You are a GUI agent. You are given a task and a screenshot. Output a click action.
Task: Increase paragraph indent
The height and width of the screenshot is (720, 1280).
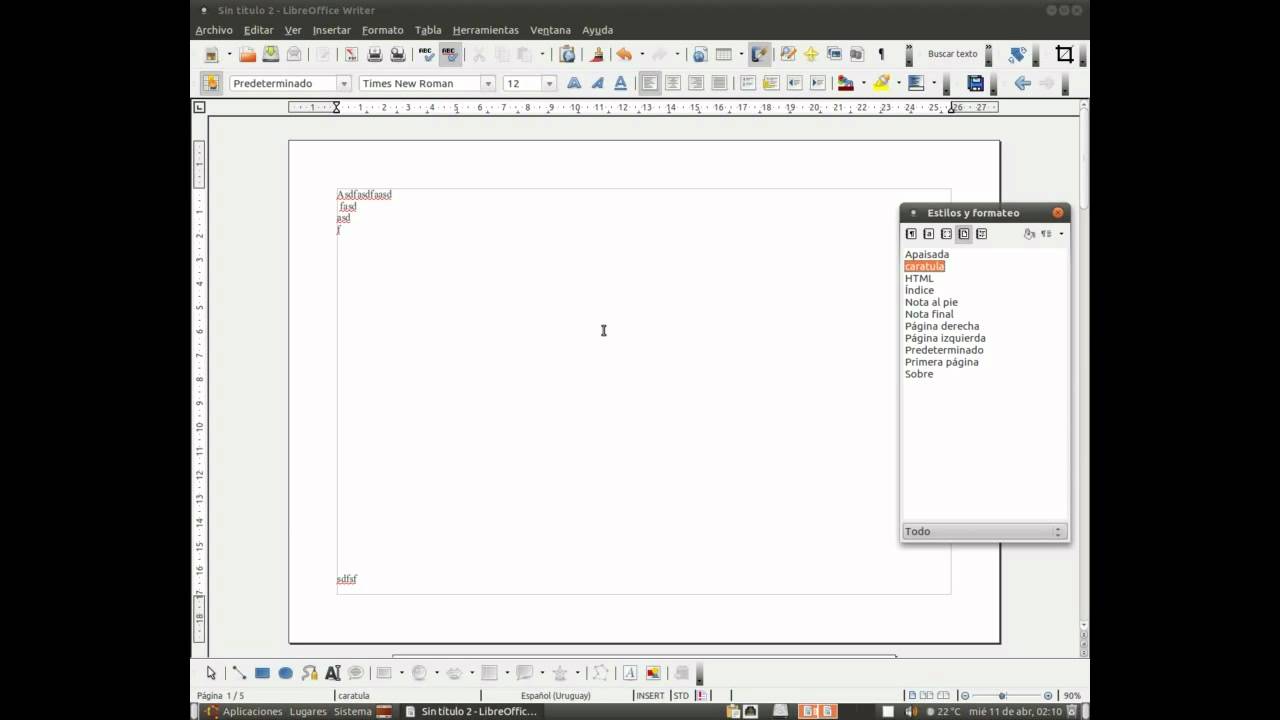pyautogui.click(x=817, y=83)
